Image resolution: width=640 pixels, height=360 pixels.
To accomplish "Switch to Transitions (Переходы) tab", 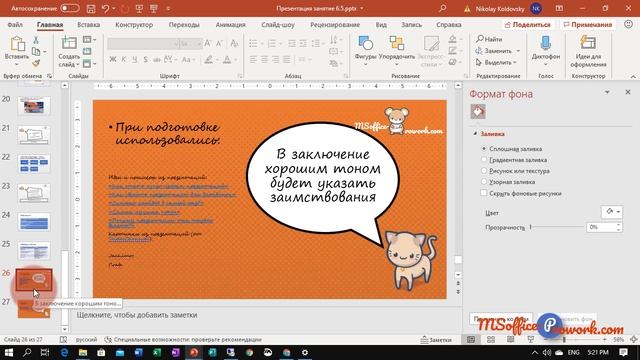I will [184, 25].
